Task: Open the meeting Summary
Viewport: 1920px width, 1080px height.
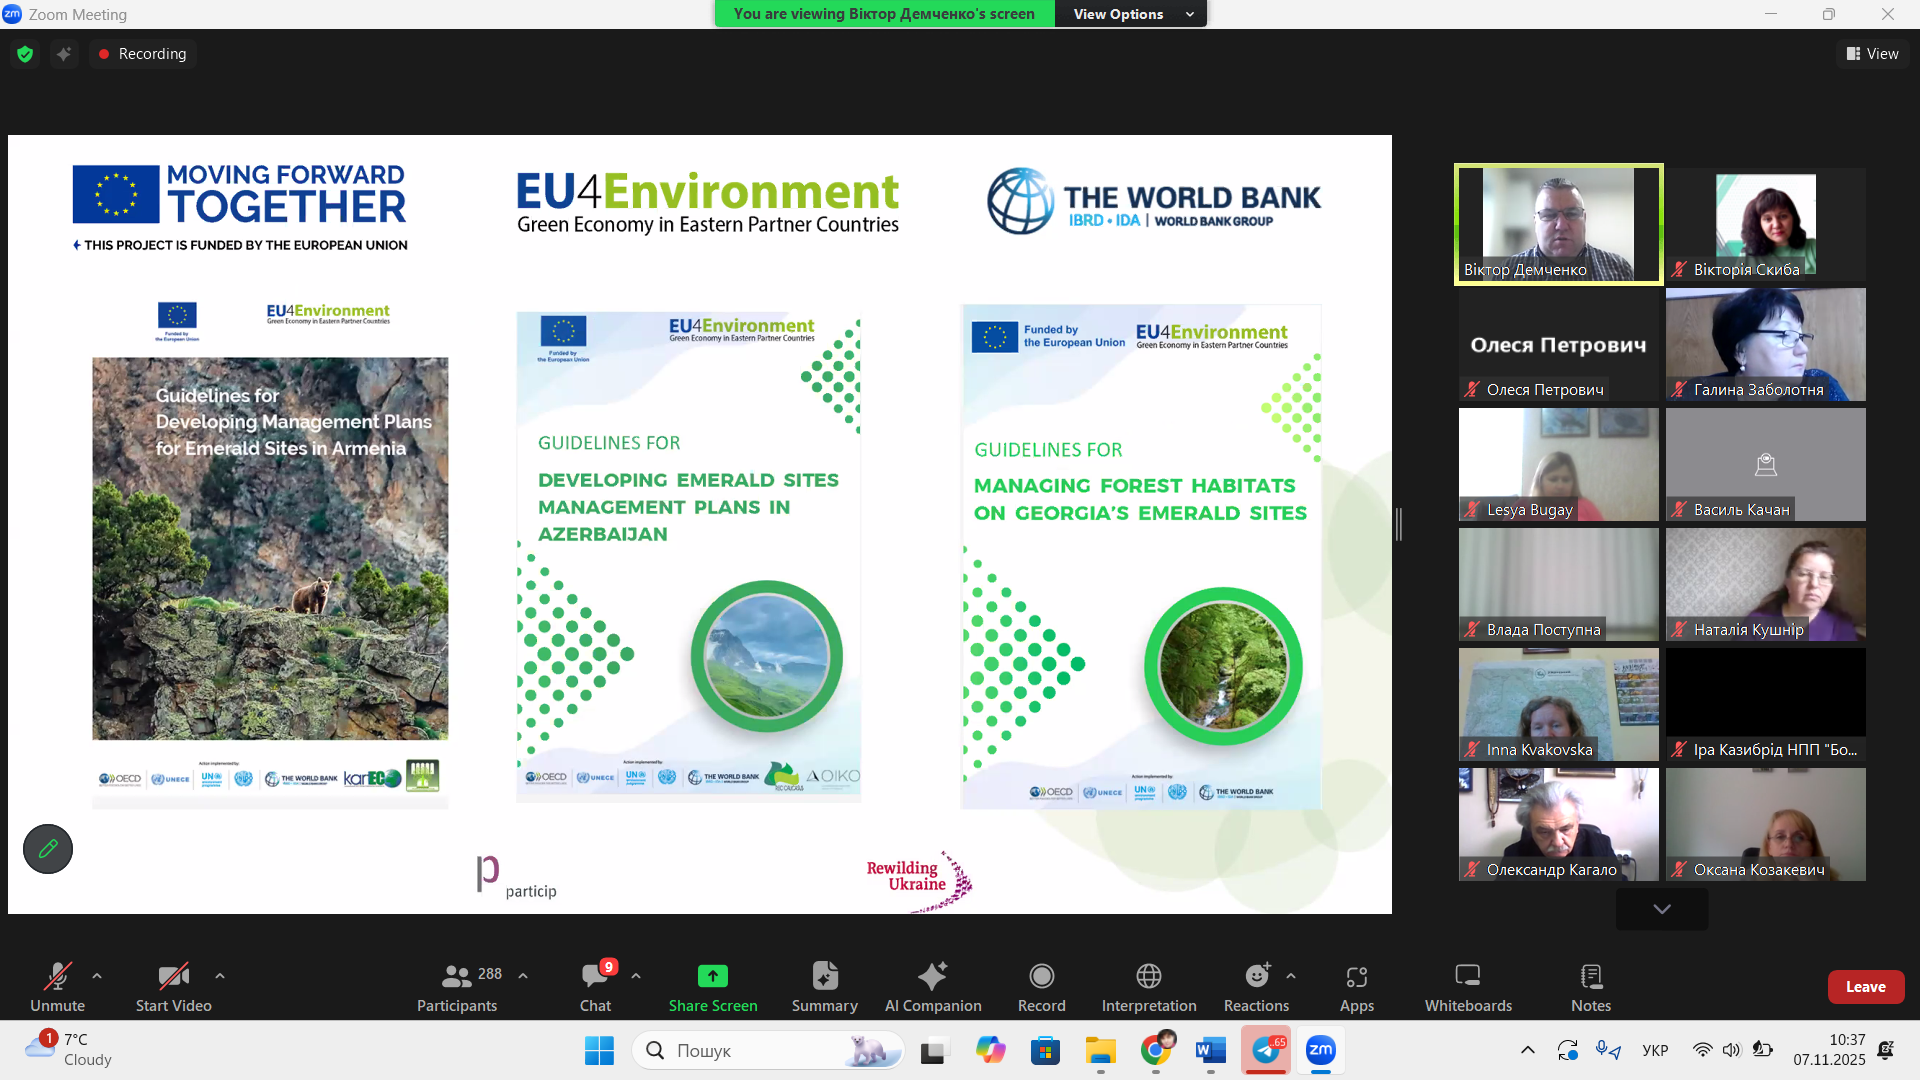Action: pos(824,986)
